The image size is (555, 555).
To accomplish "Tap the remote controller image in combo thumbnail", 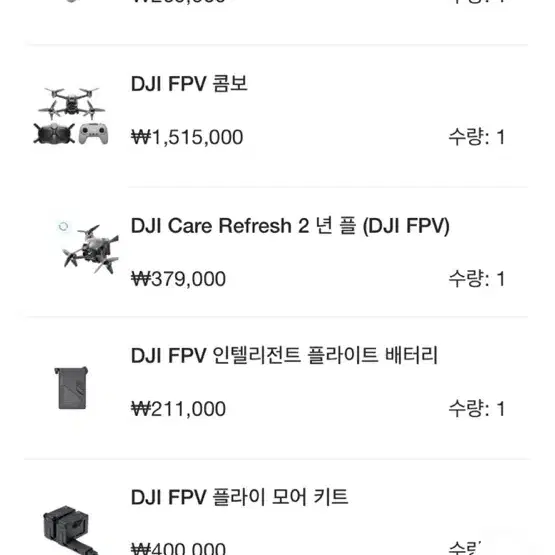I will point(93,133).
